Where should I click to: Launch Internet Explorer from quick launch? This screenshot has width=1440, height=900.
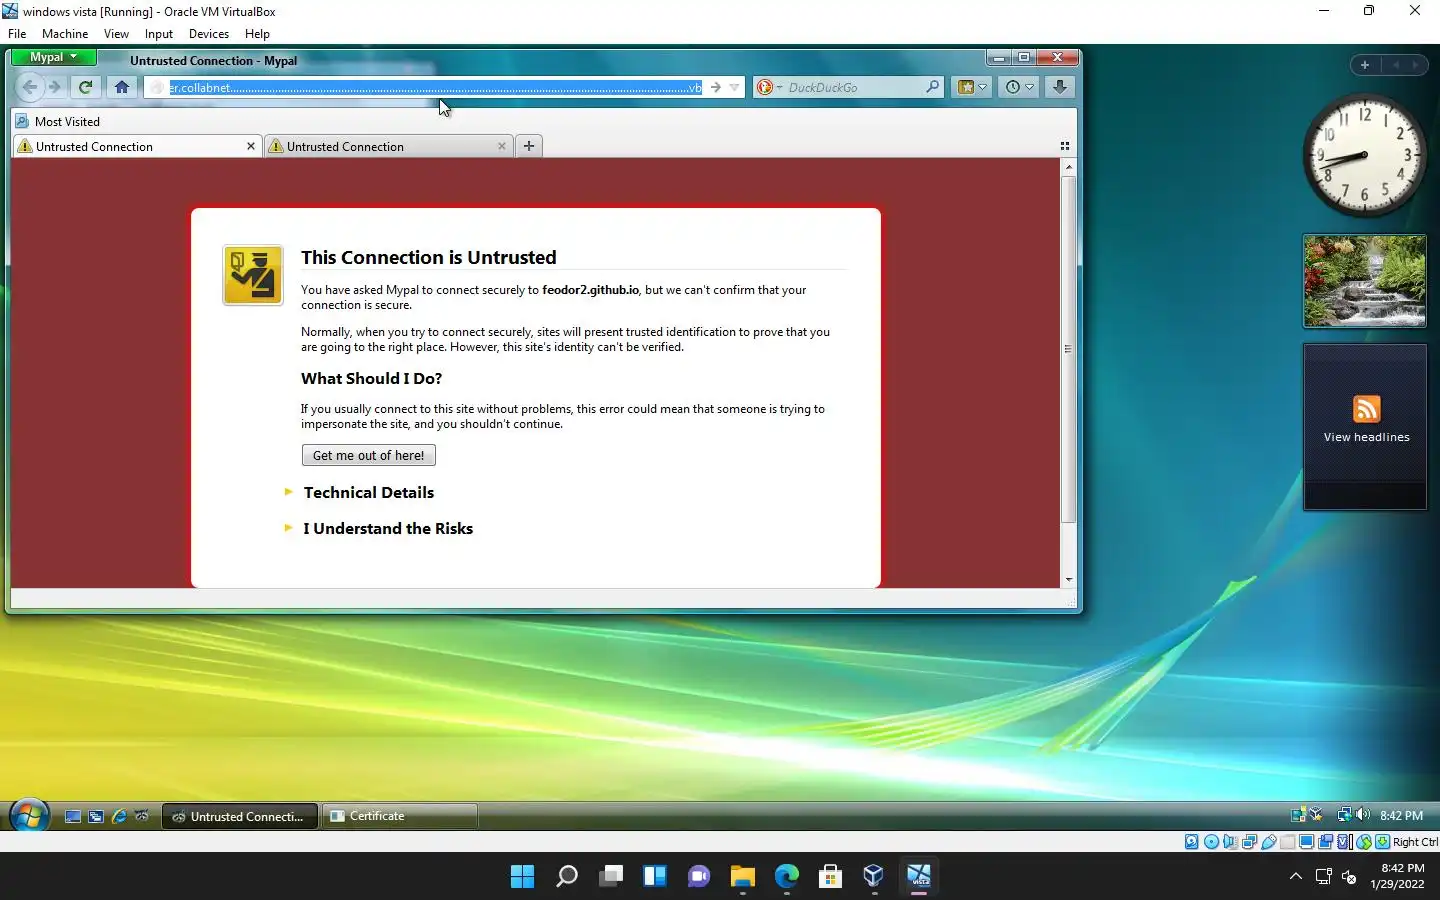click(x=119, y=816)
